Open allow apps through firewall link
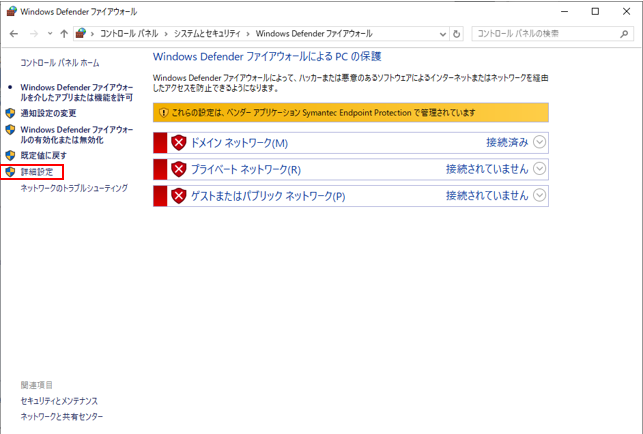Image resolution: width=643 pixels, height=434 pixels. [x=77, y=92]
